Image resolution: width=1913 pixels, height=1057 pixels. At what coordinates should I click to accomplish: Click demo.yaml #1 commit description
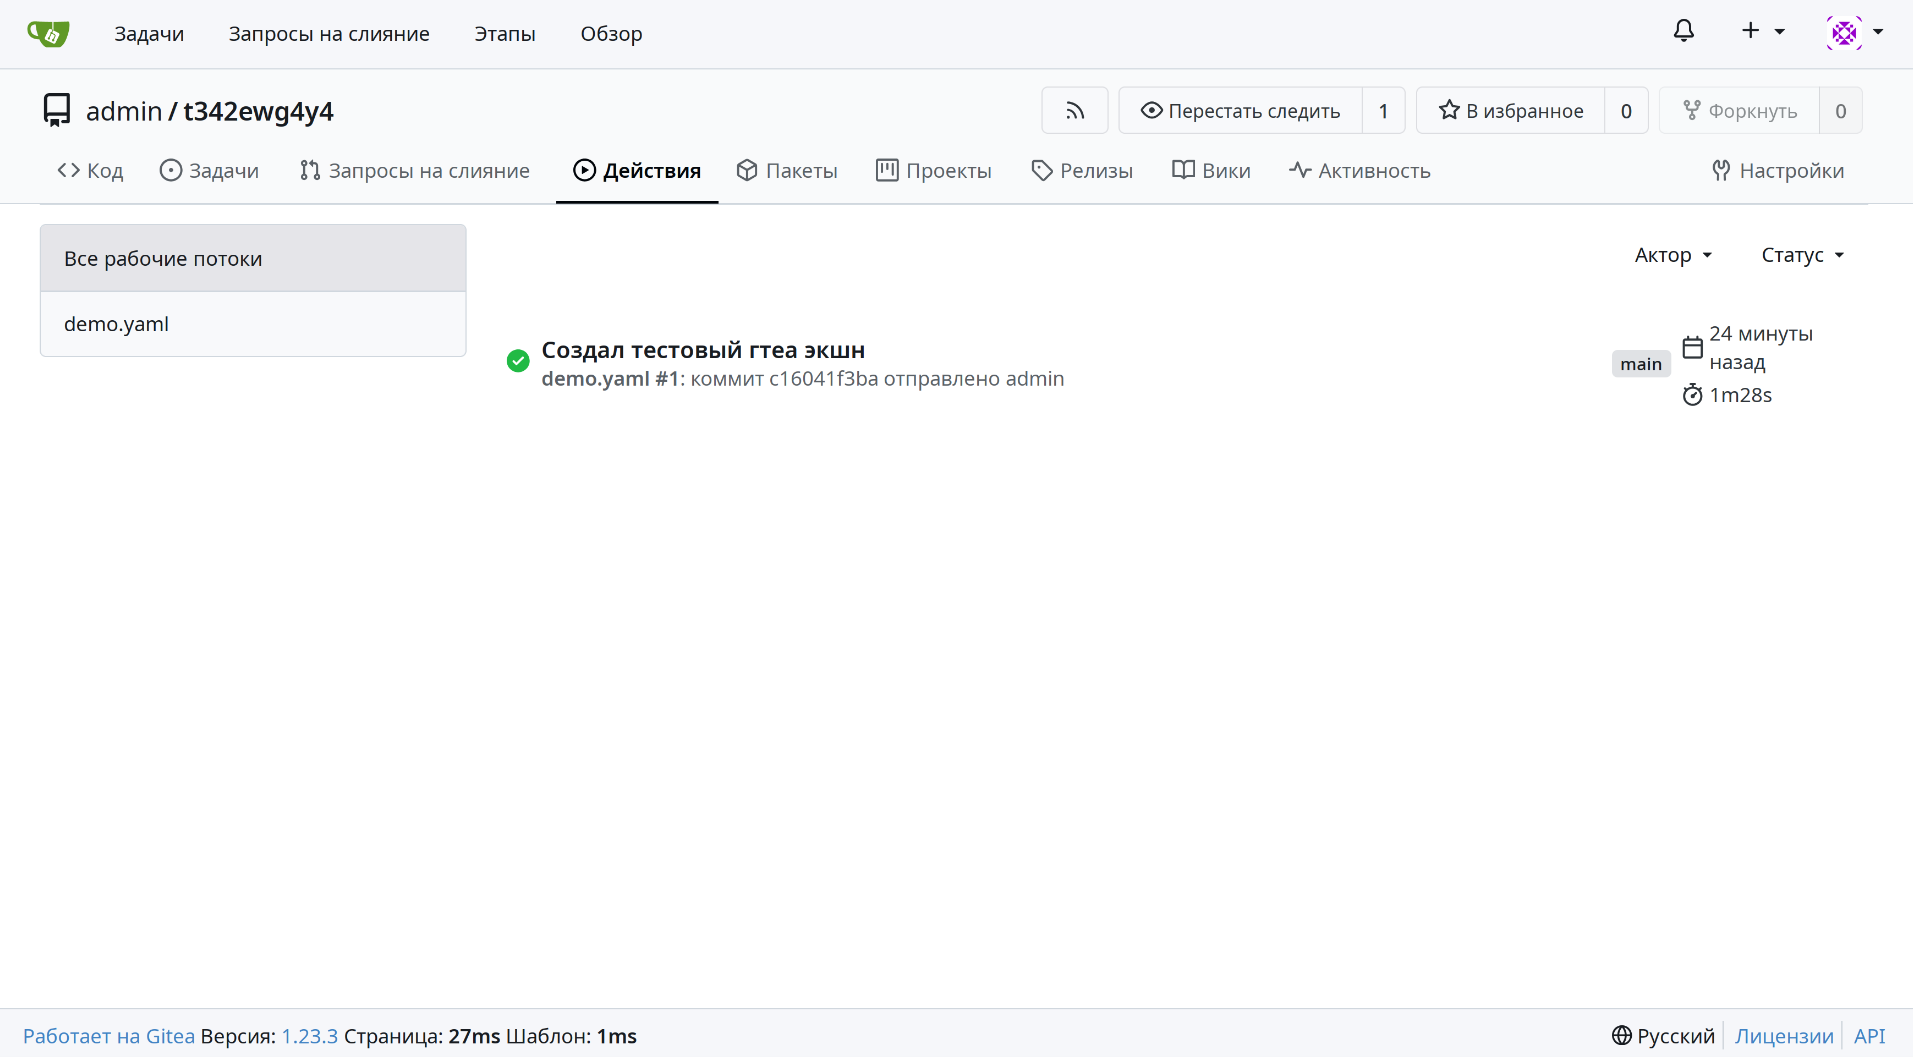802,379
